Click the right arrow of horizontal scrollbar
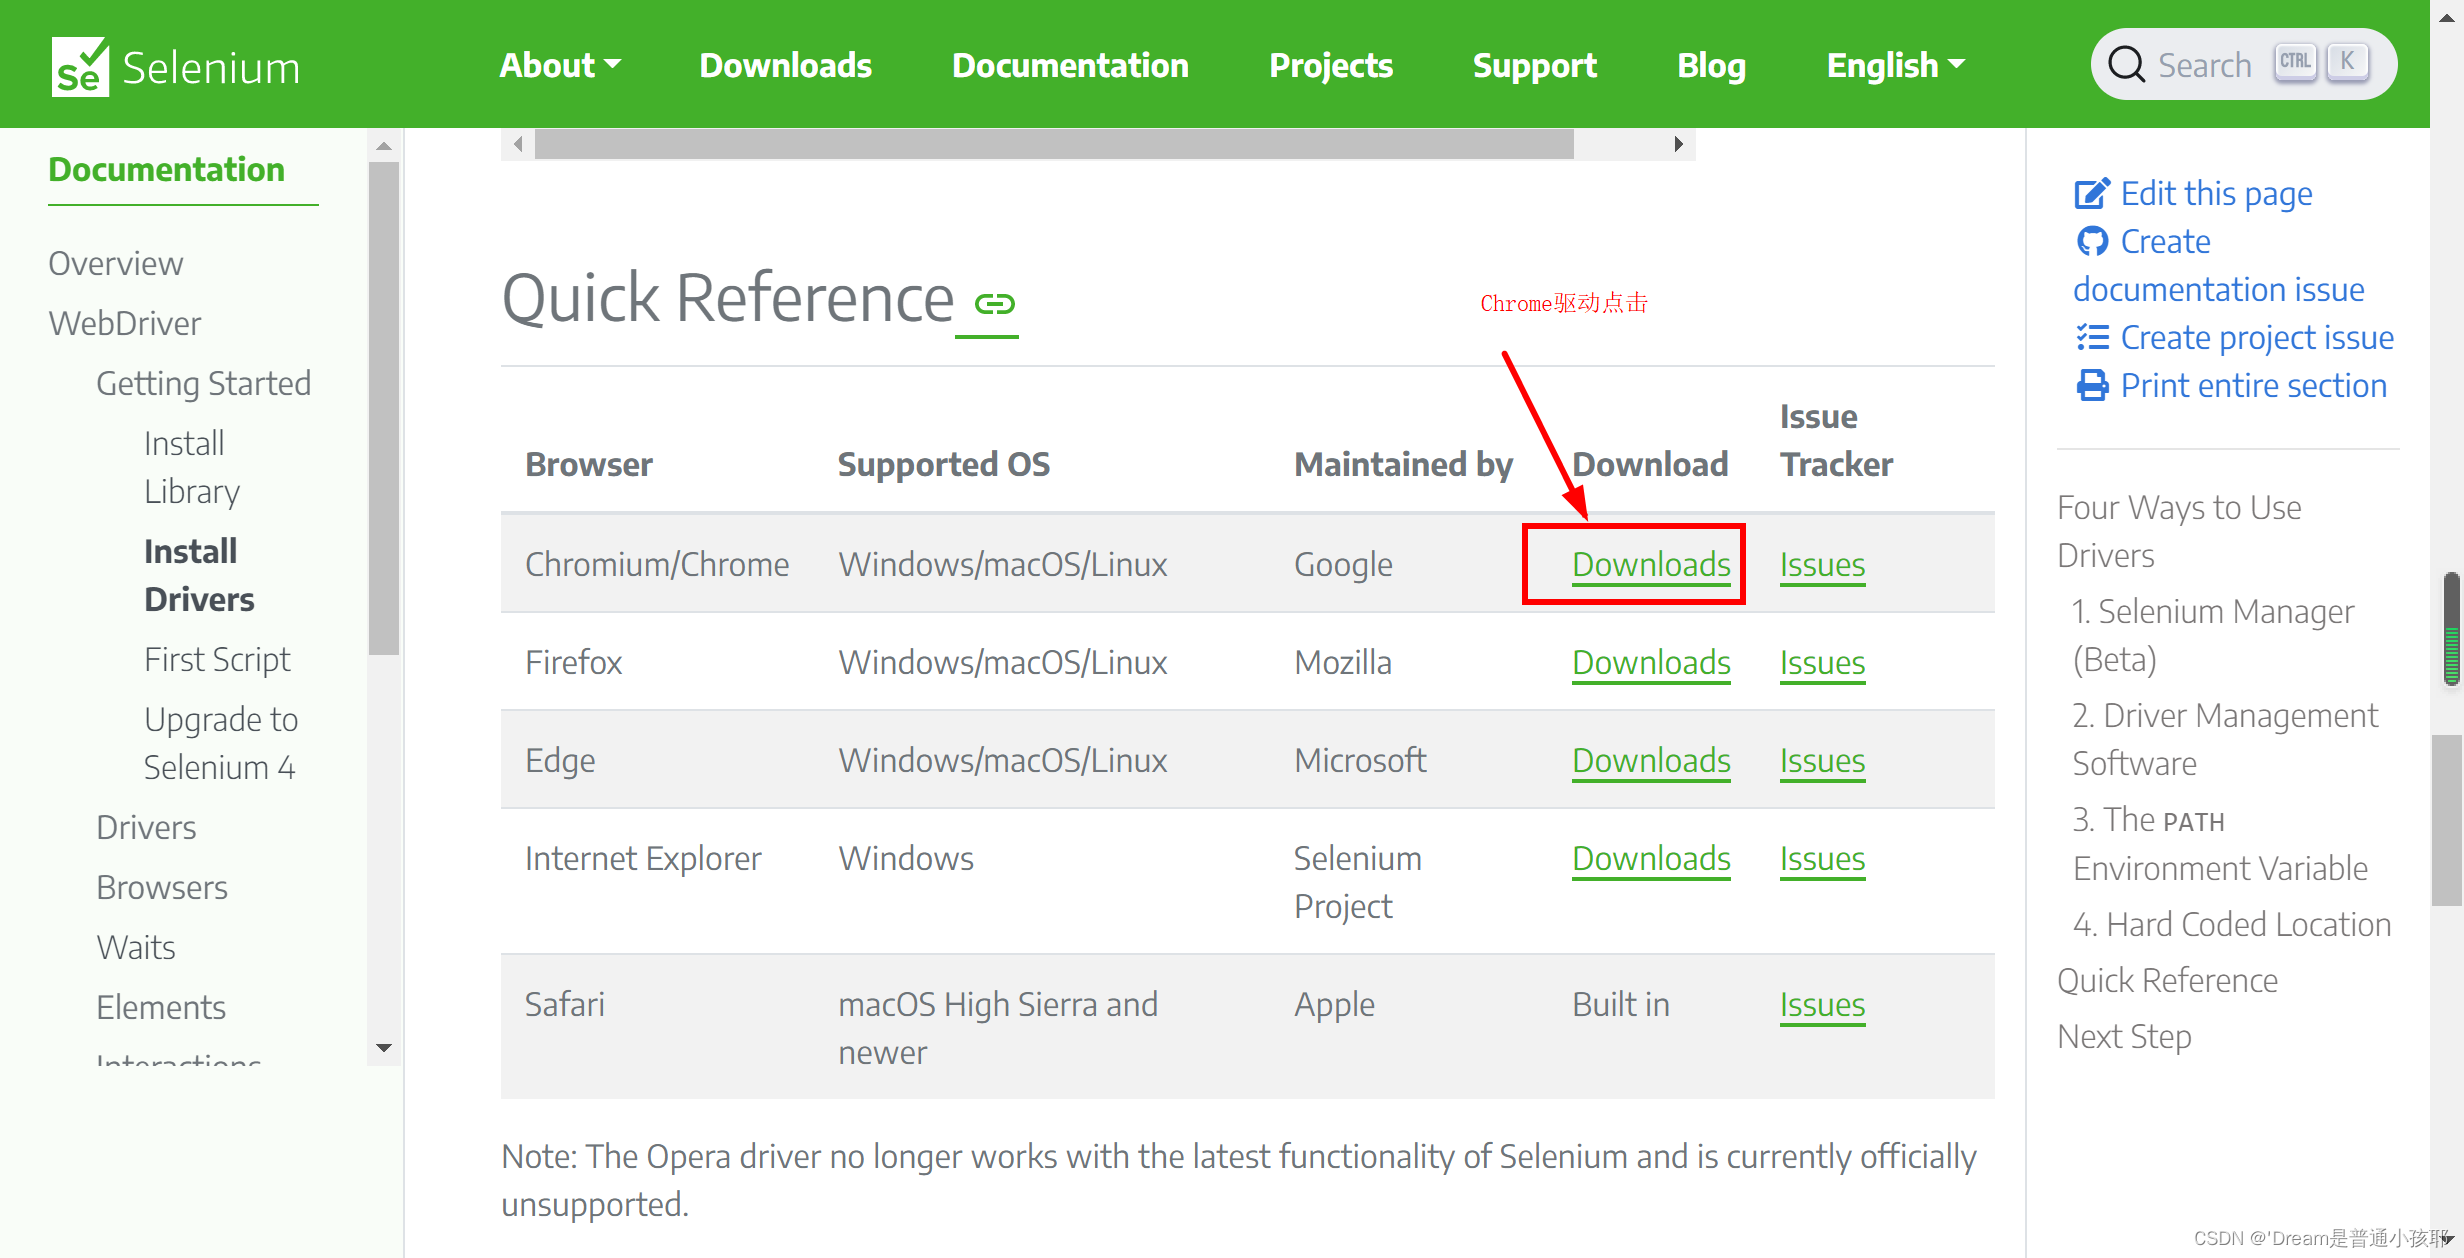The width and height of the screenshot is (2464, 1258). tap(1678, 144)
